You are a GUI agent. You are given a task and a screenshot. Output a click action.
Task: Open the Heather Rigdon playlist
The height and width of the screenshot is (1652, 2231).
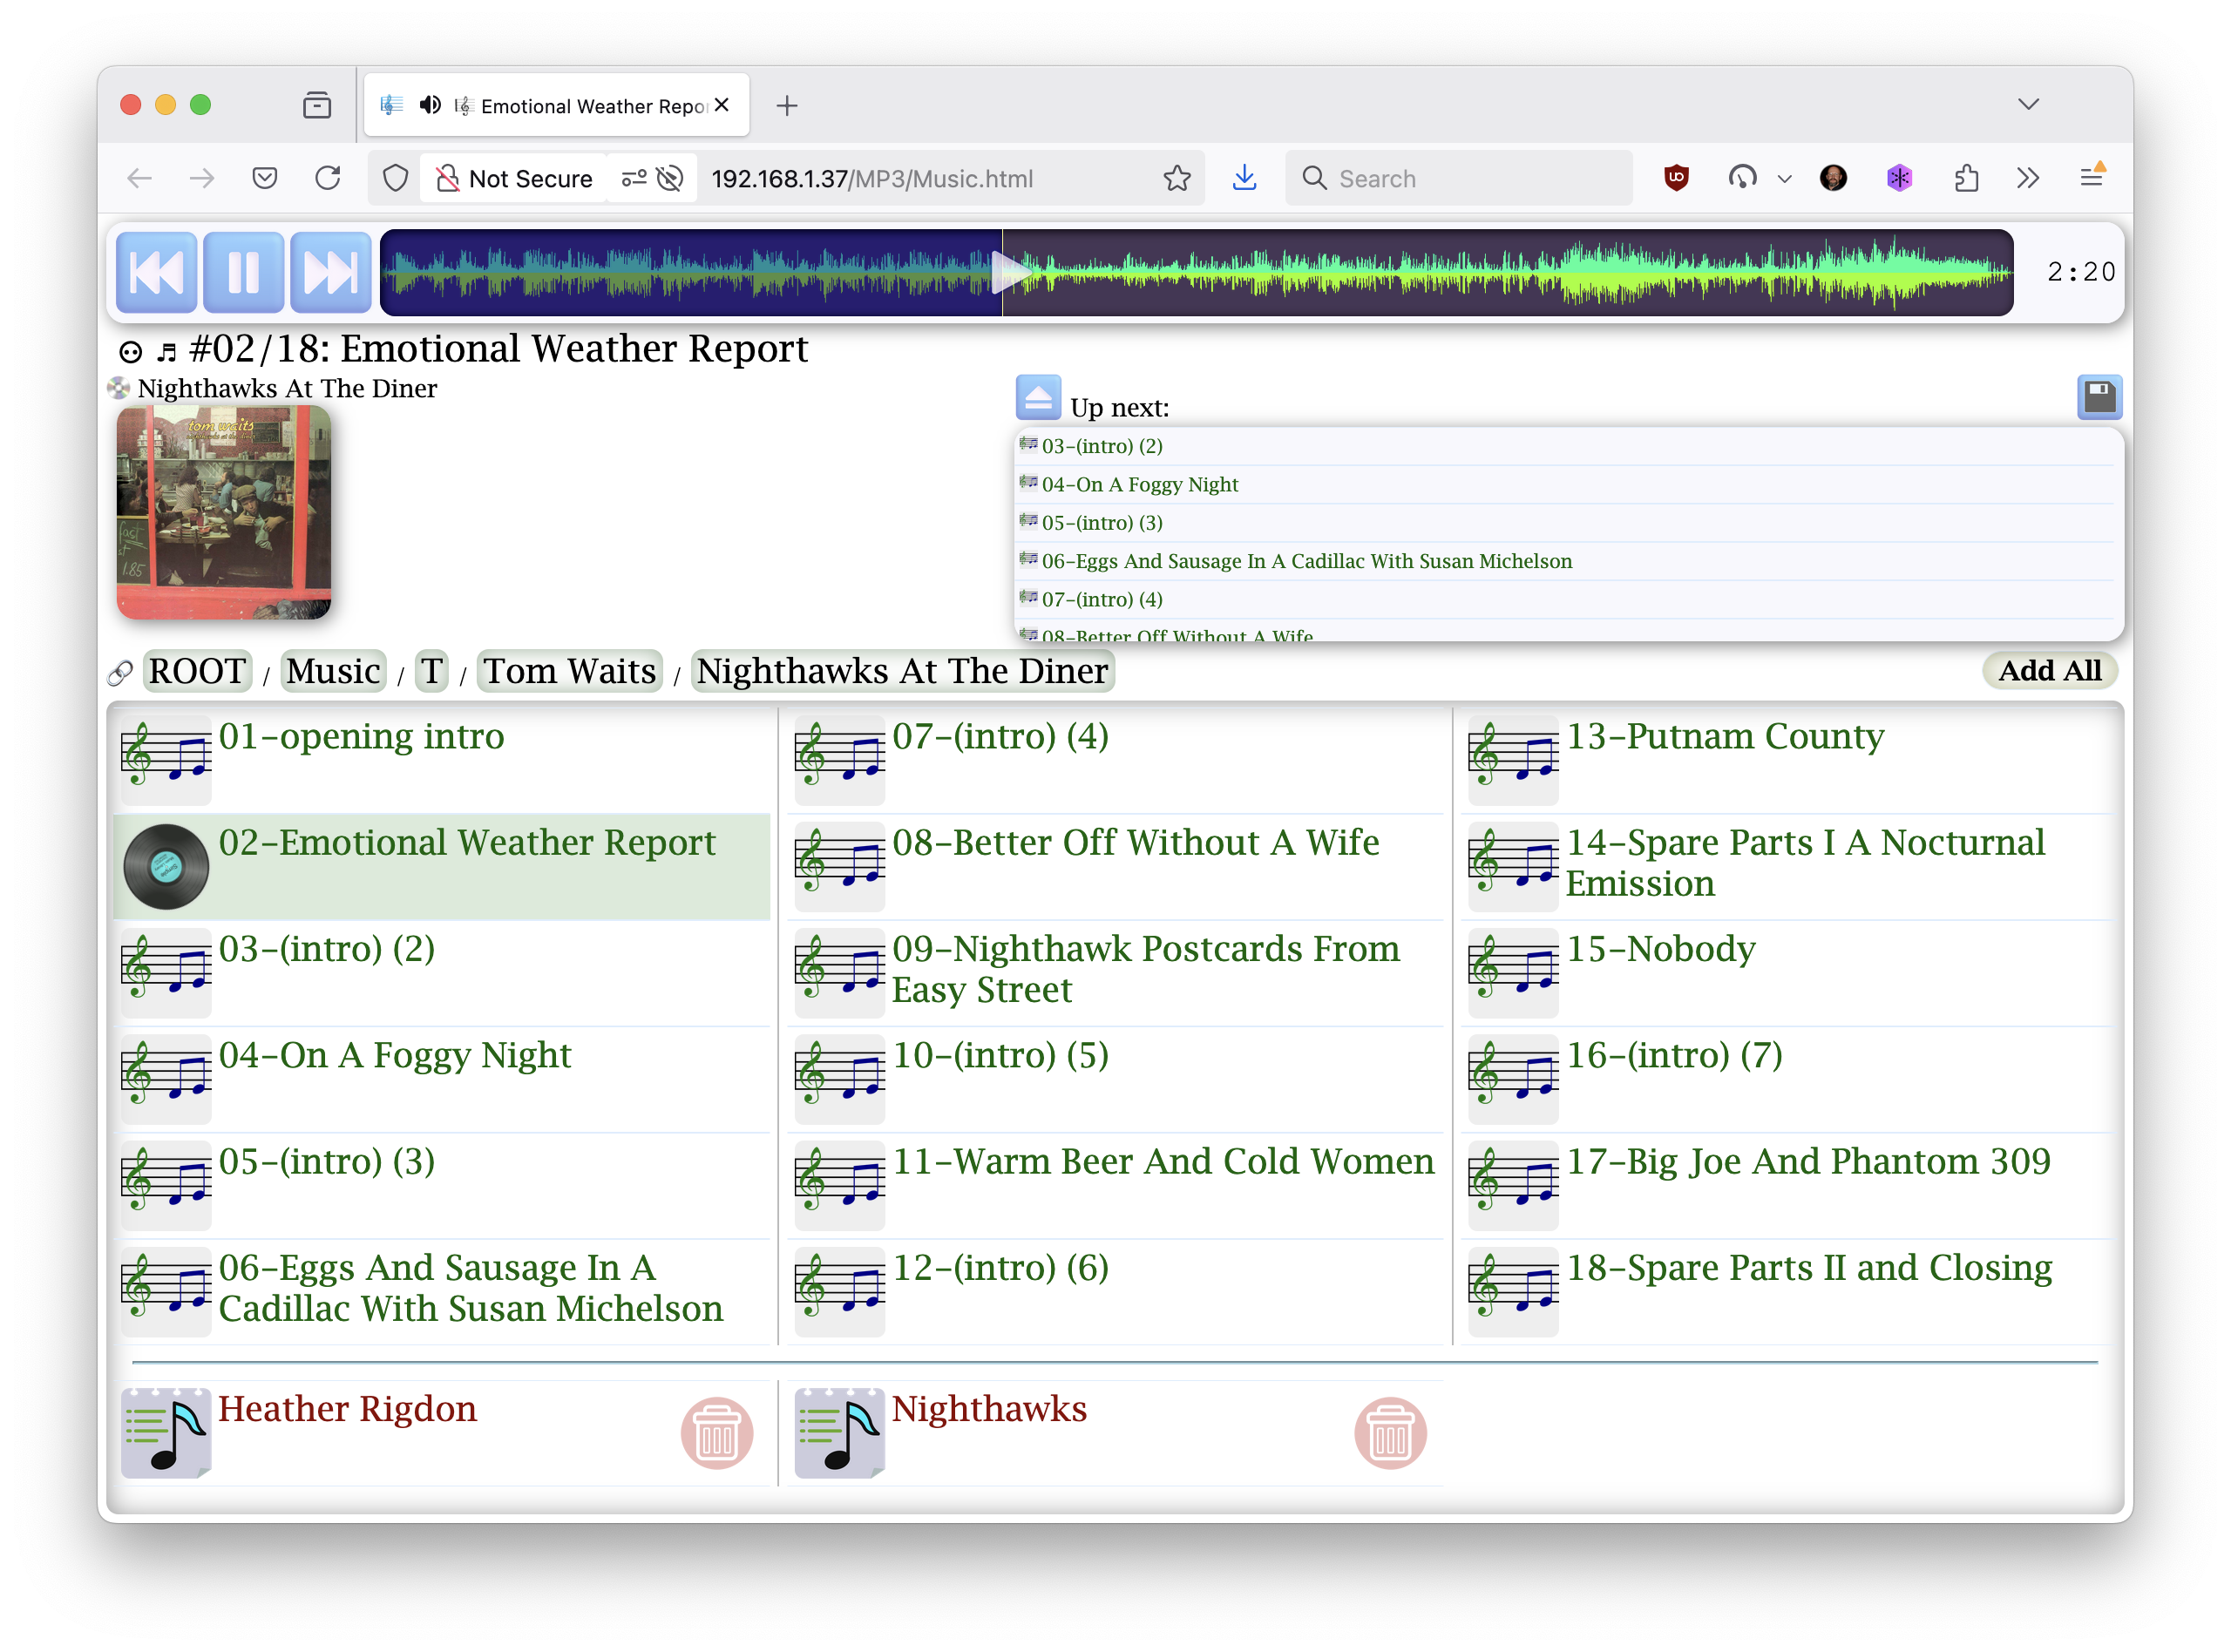(x=347, y=1409)
